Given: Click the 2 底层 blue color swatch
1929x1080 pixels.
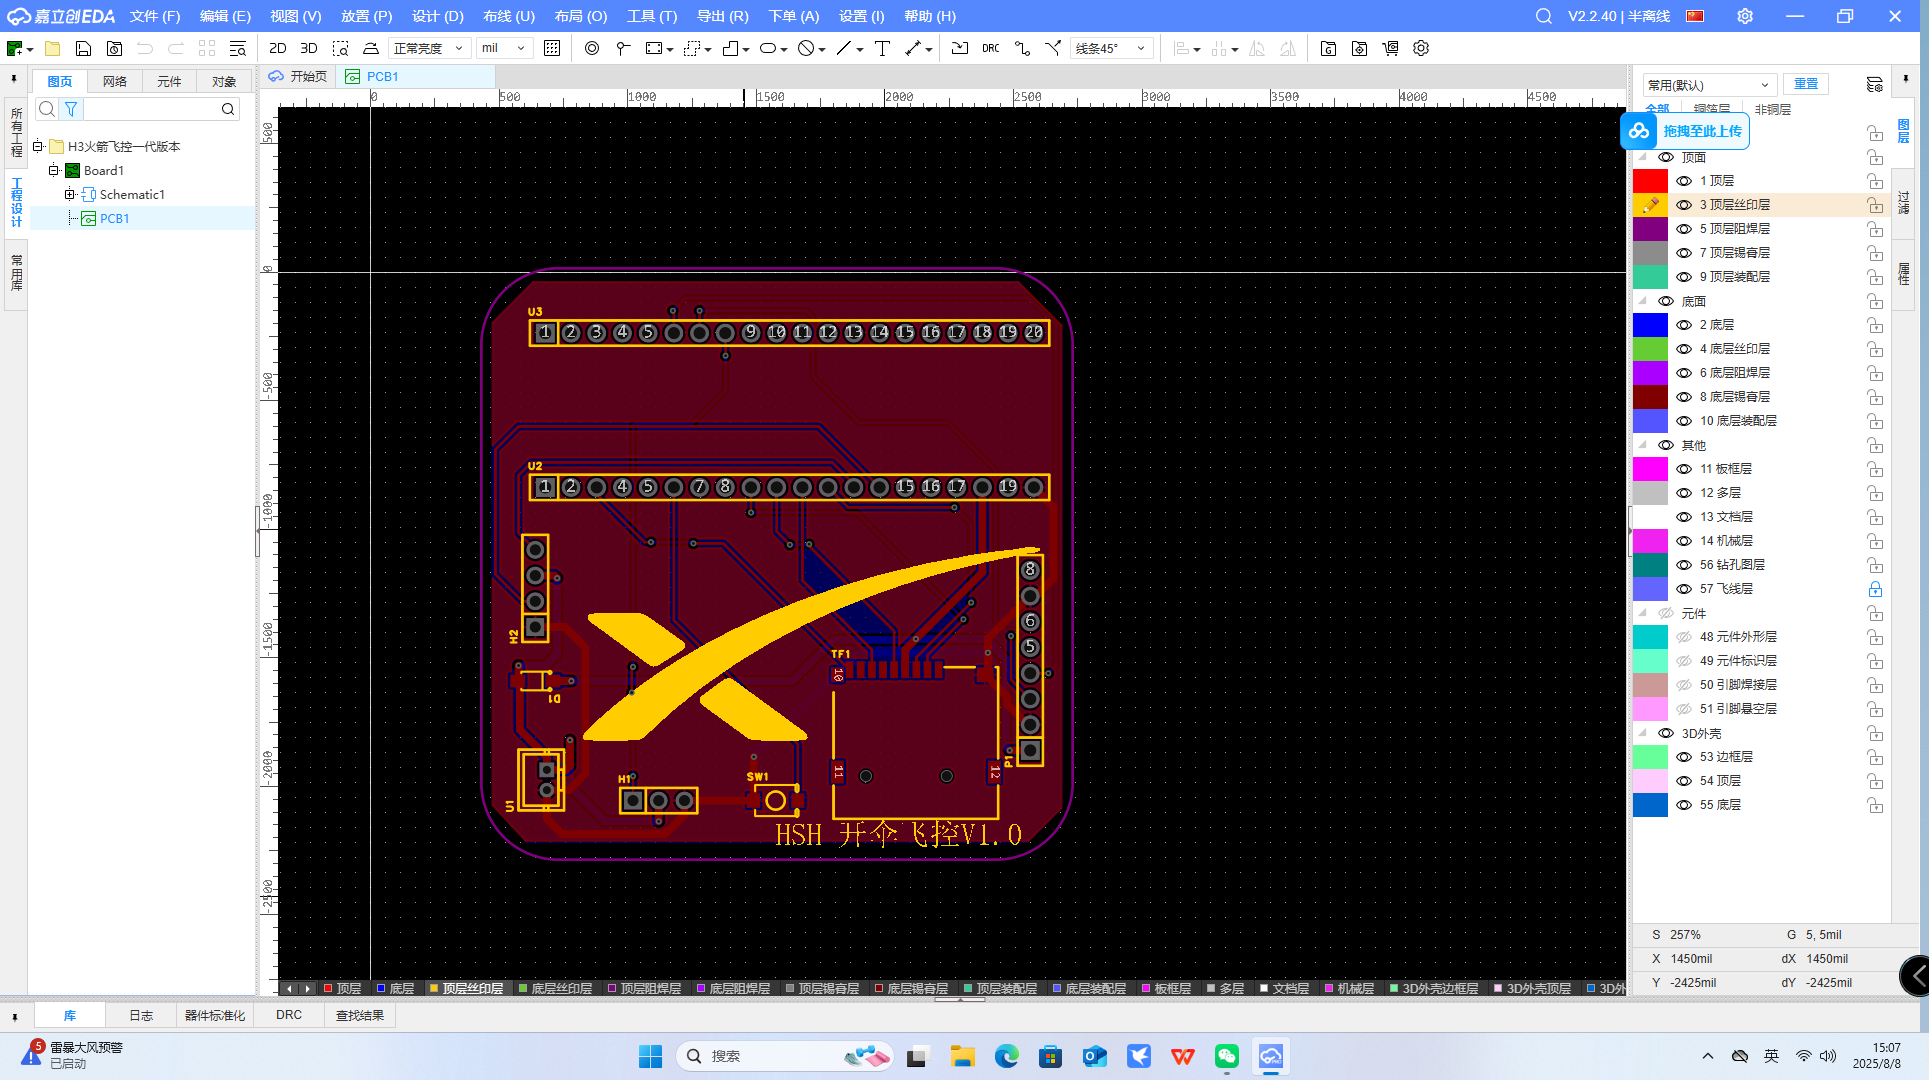Looking at the screenshot, I should coord(1650,325).
